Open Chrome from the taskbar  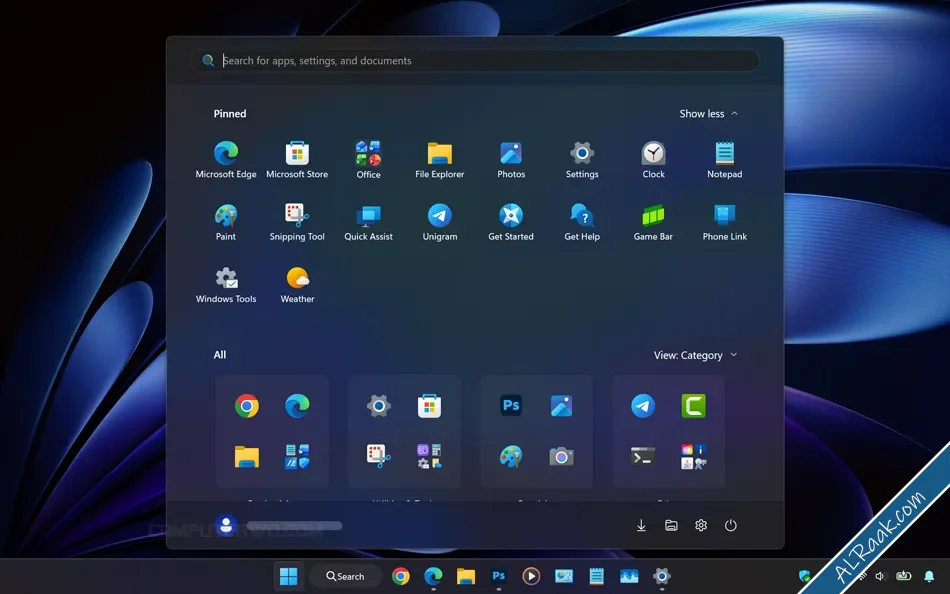pos(400,576)
